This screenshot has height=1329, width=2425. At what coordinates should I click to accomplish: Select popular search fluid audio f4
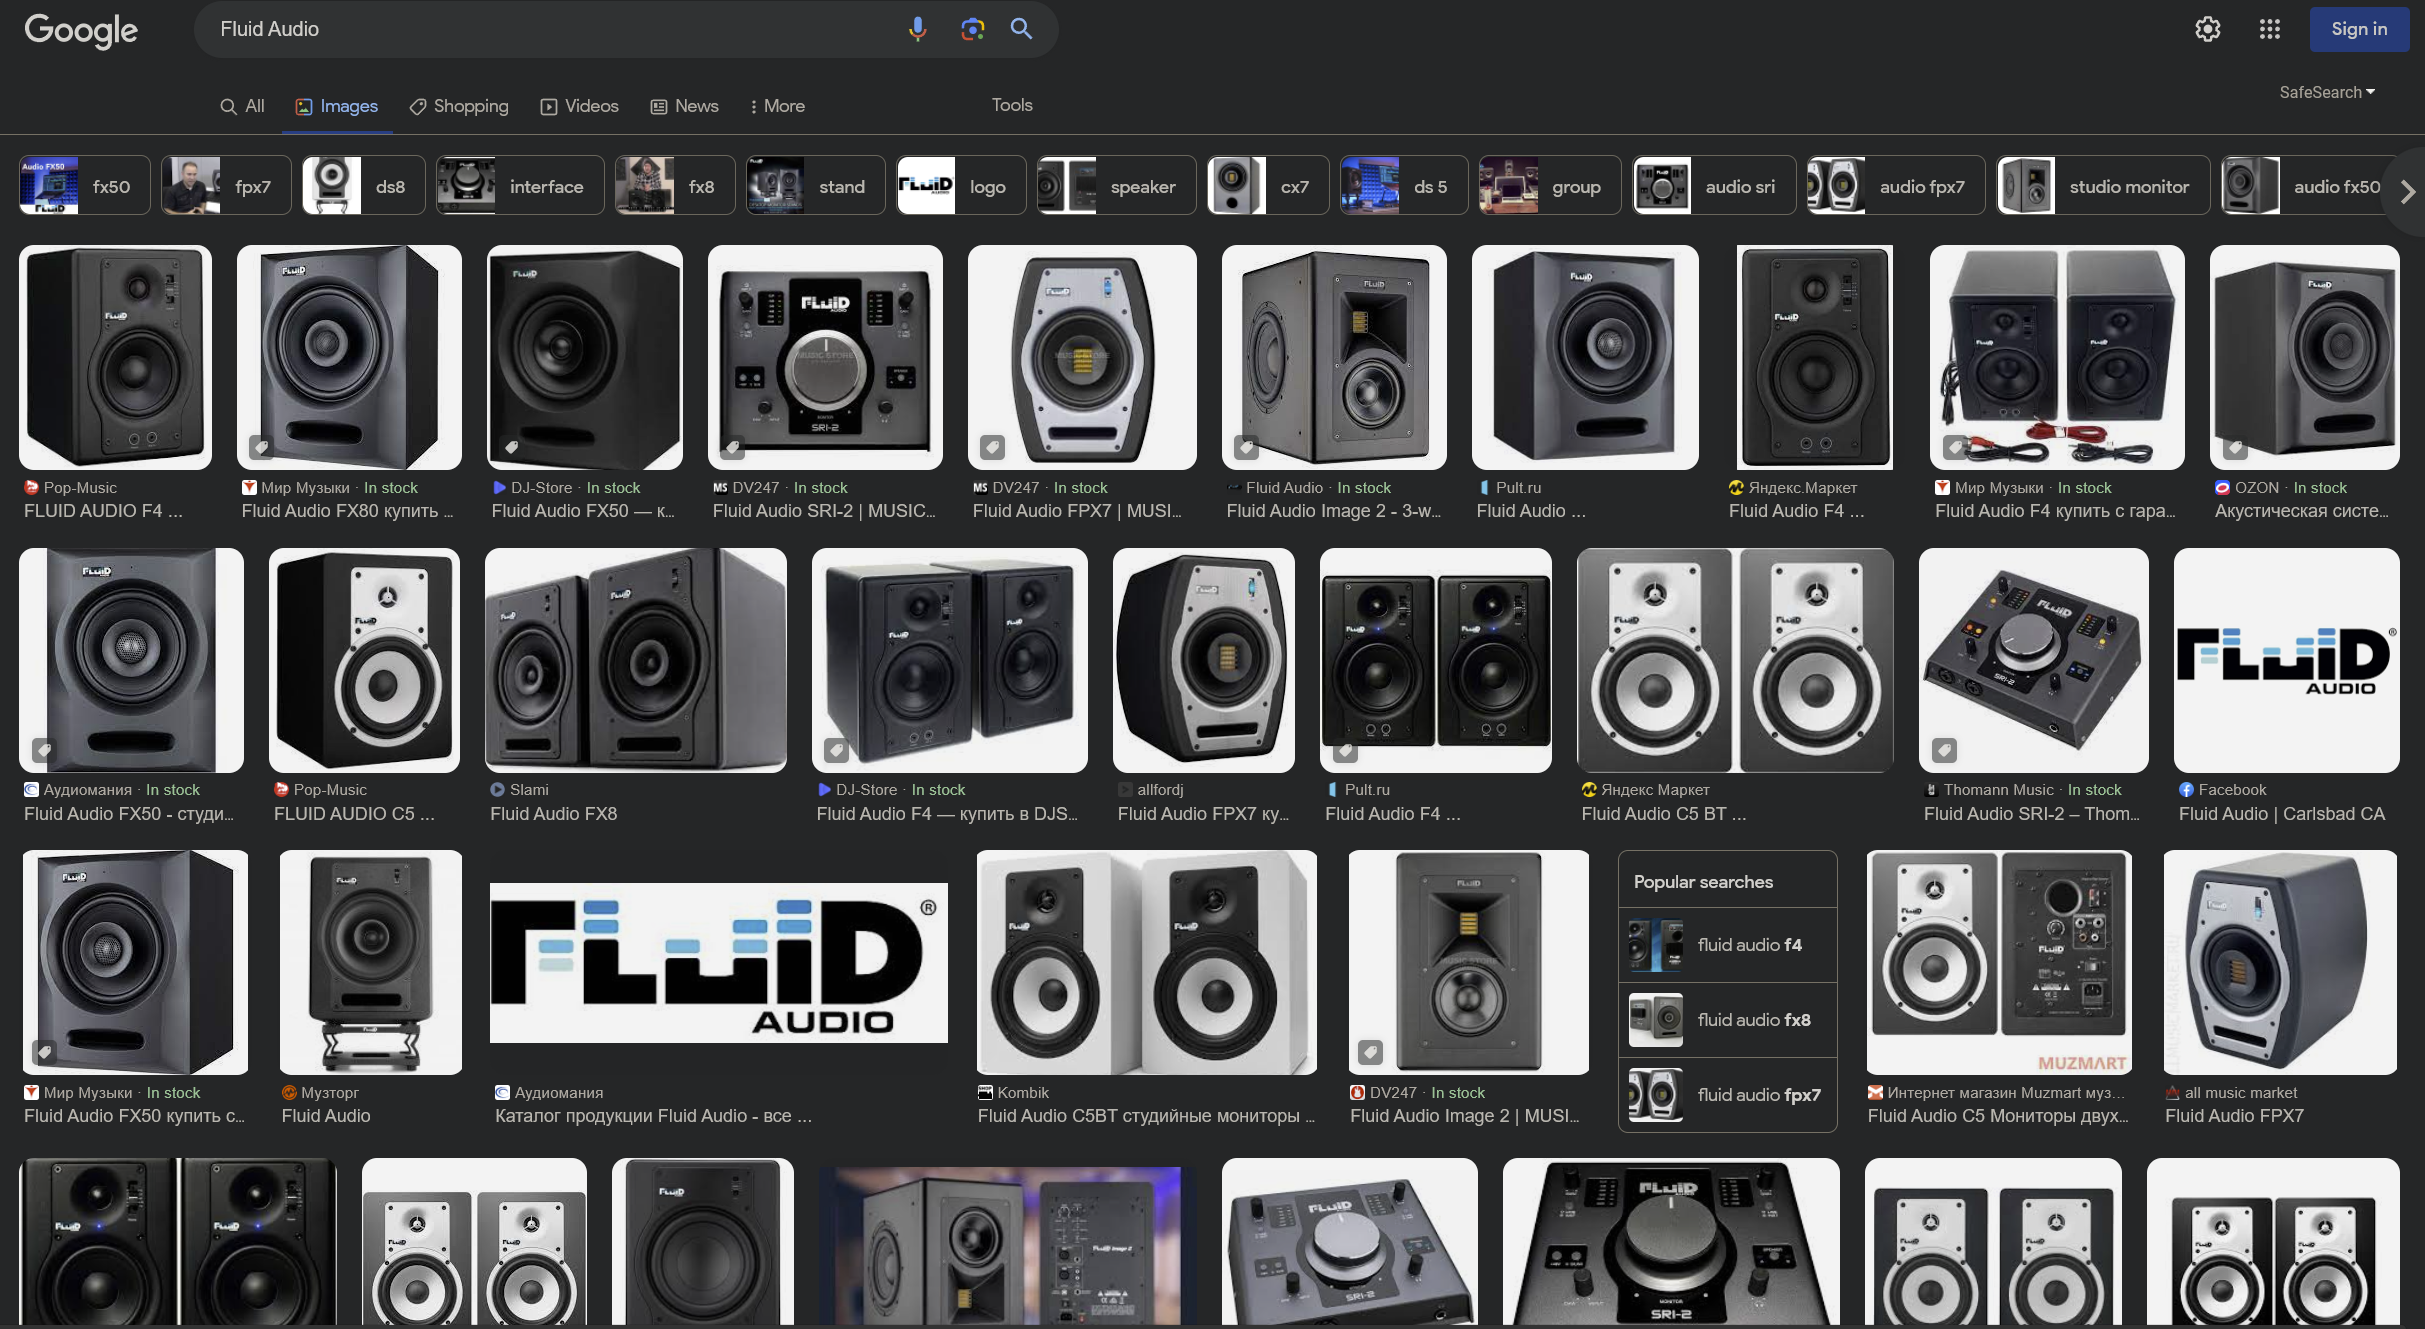[x=1728, y=945]
